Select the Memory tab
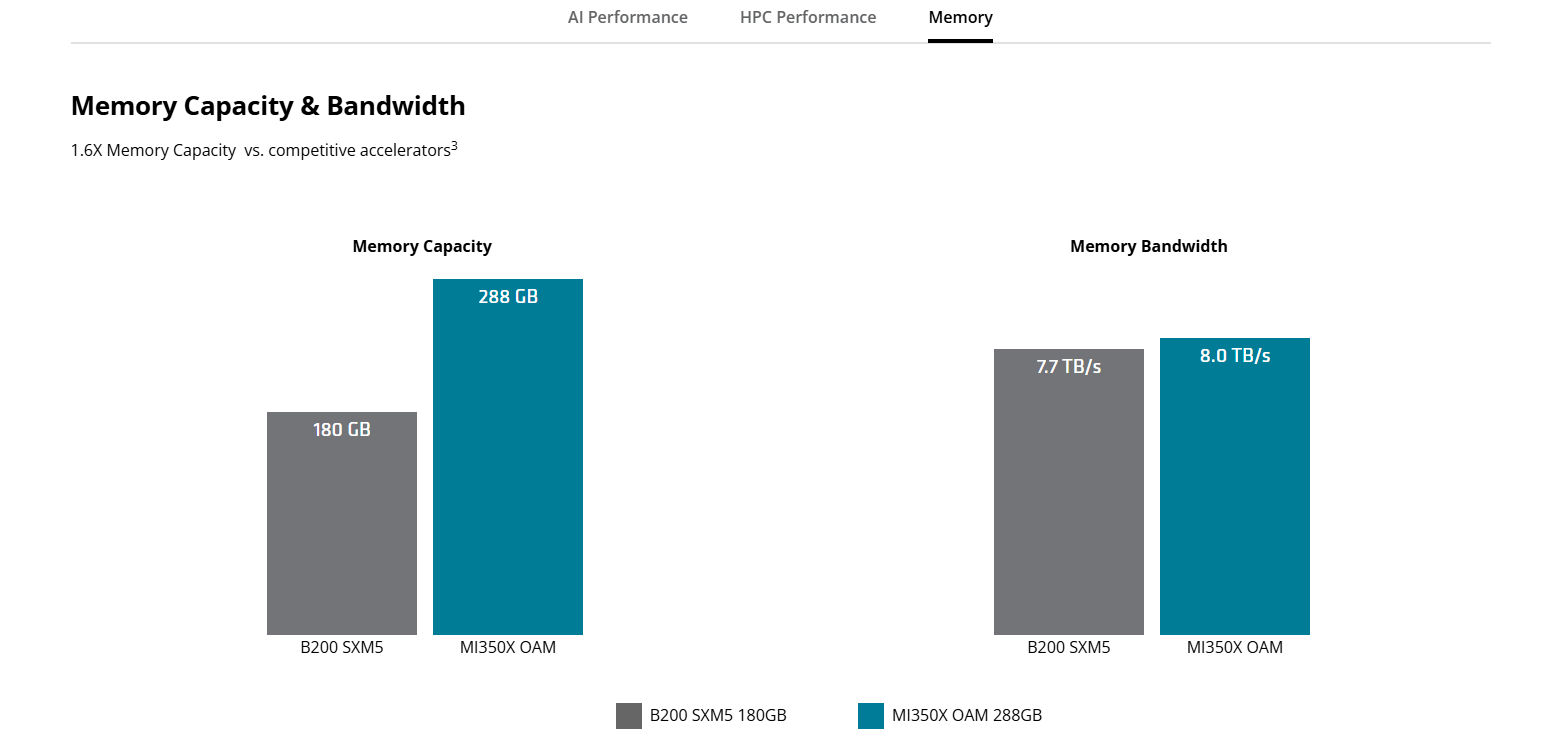The image size is (1560, 750). pyautogui.click(x=960, y=17)
